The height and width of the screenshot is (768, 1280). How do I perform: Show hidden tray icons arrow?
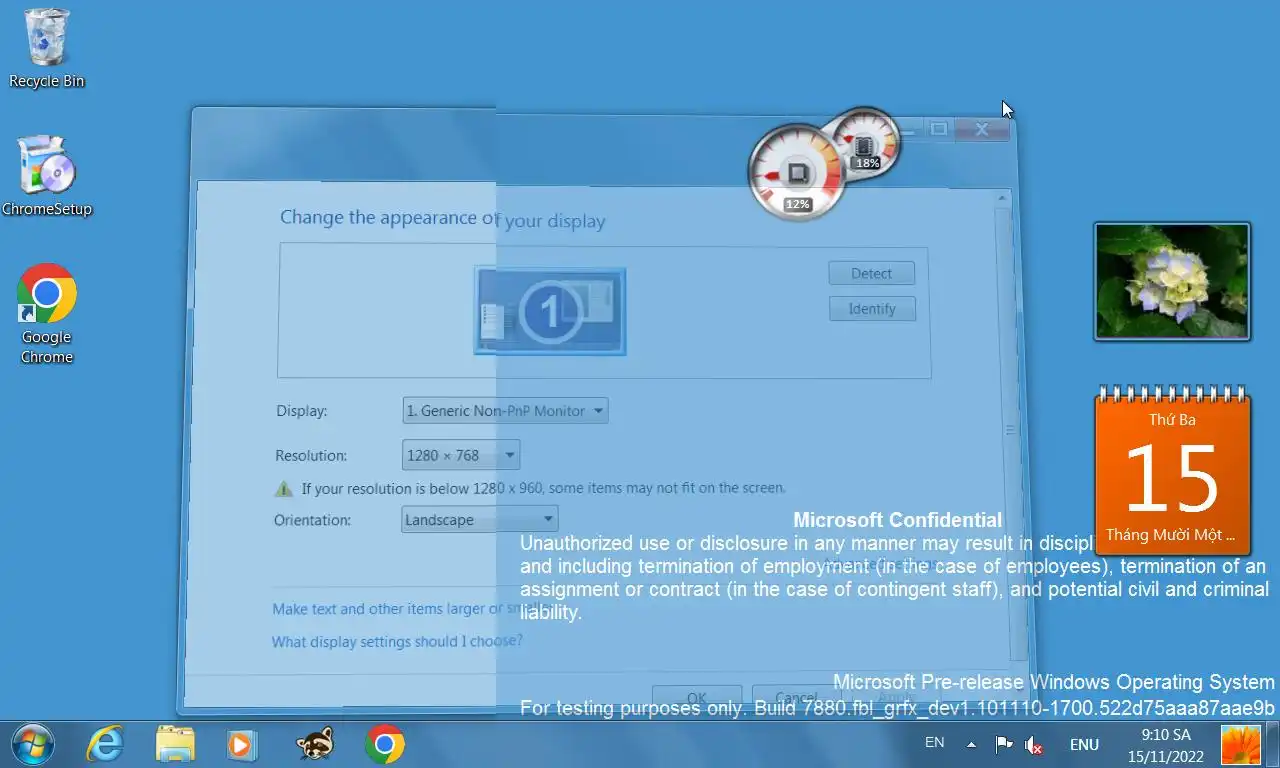click(971, 745)
